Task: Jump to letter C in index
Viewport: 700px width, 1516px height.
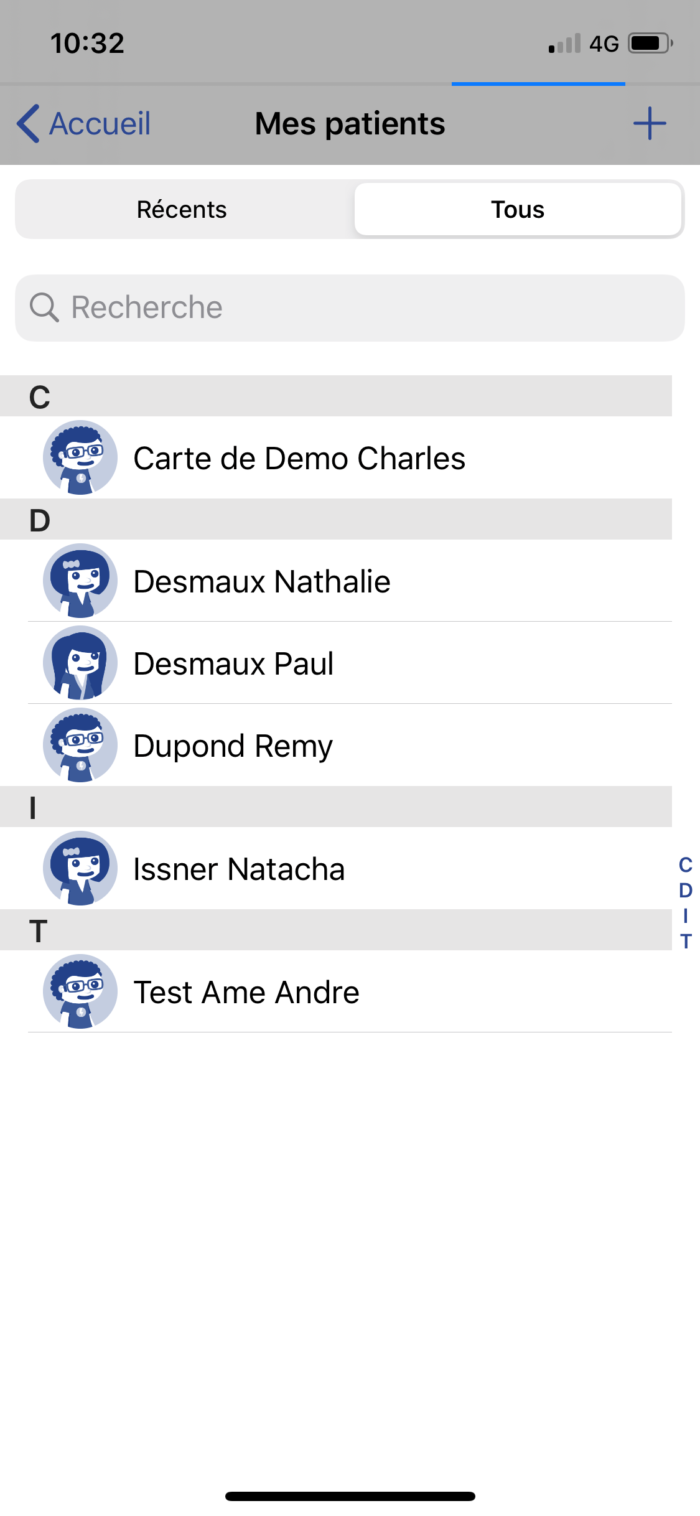Action: (x=685, y=865)
